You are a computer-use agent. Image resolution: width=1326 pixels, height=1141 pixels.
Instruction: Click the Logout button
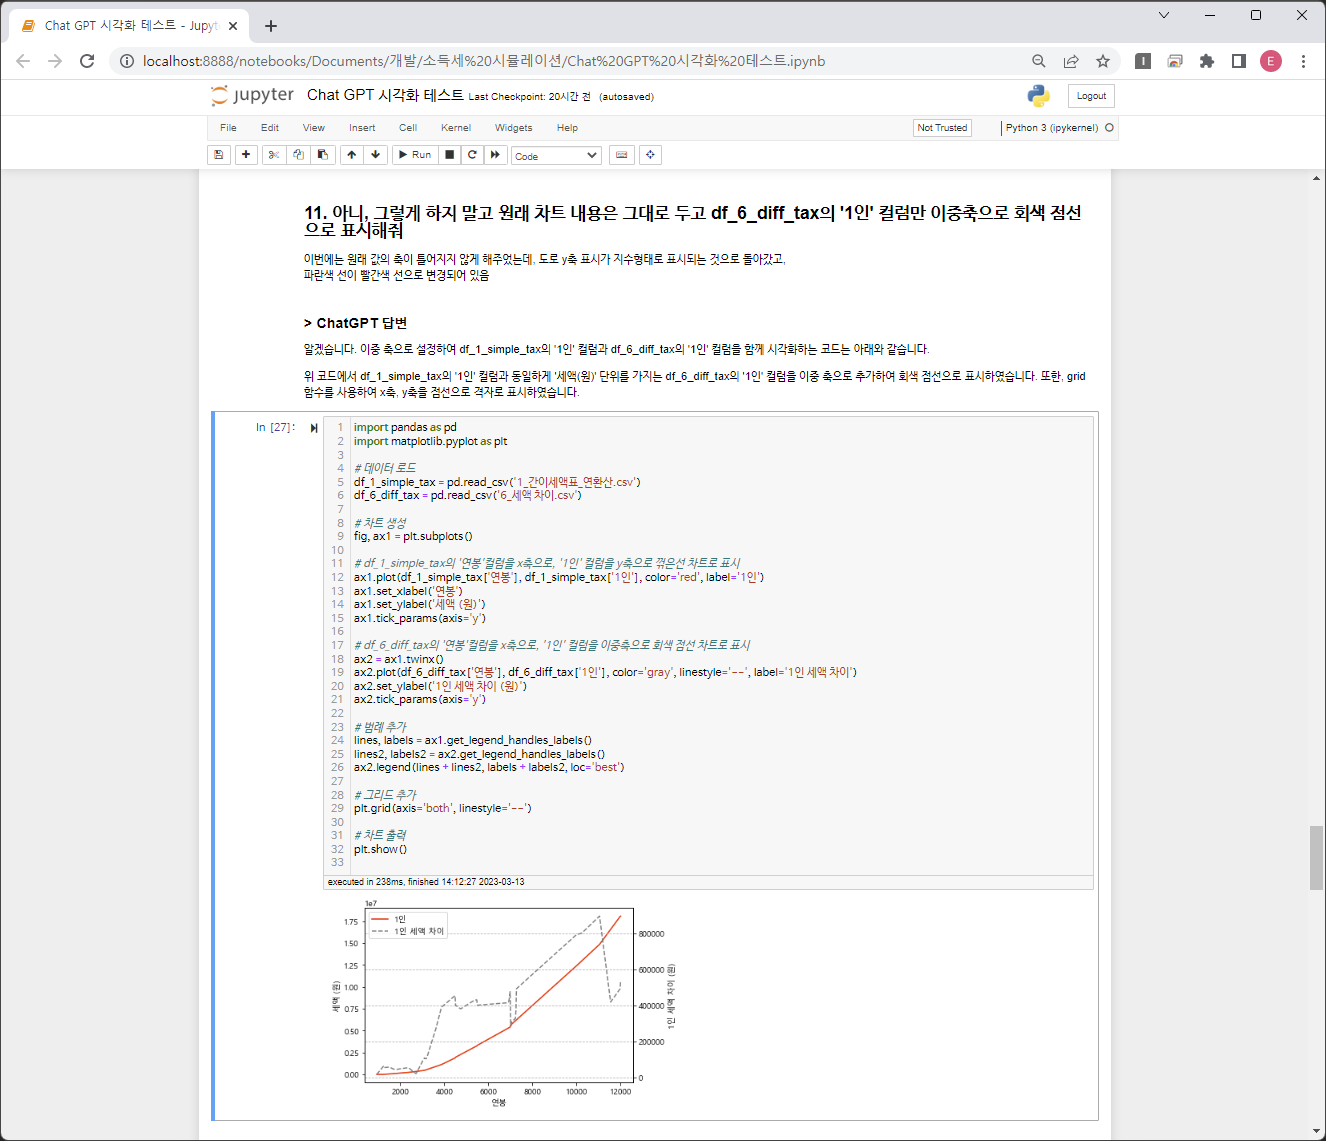[x=1091, y=96]
